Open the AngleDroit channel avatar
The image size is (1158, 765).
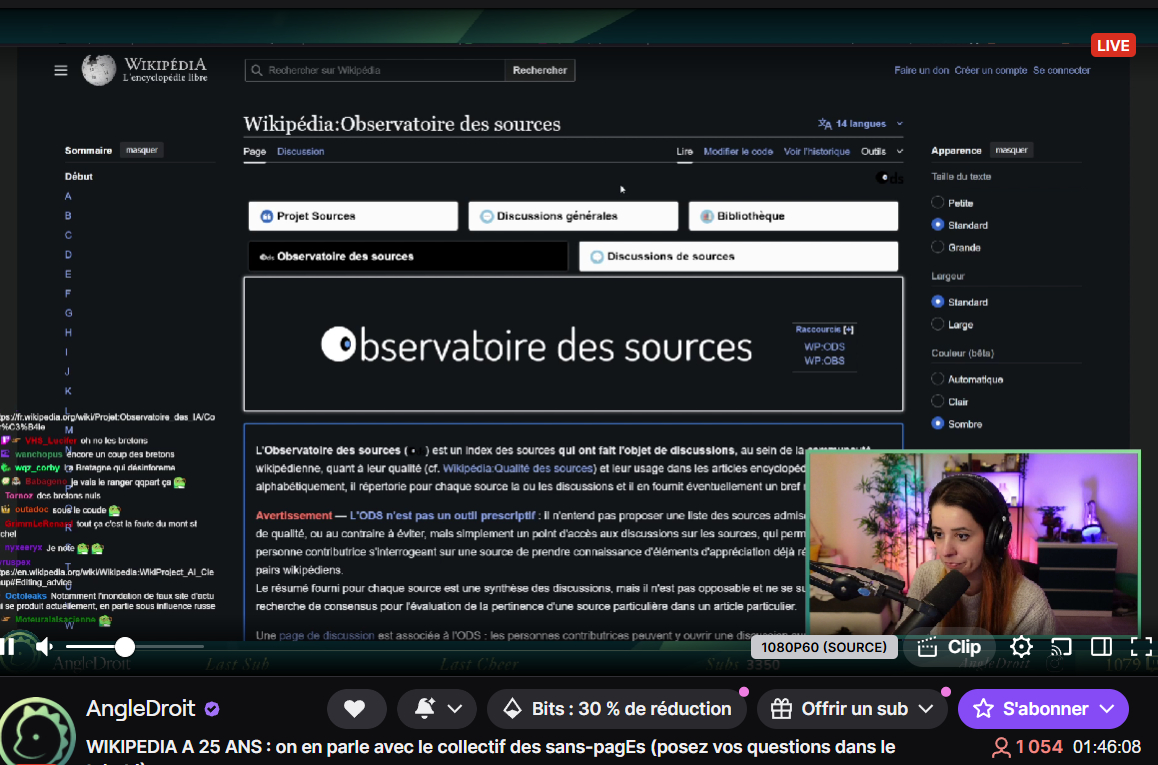pos(38,728)
